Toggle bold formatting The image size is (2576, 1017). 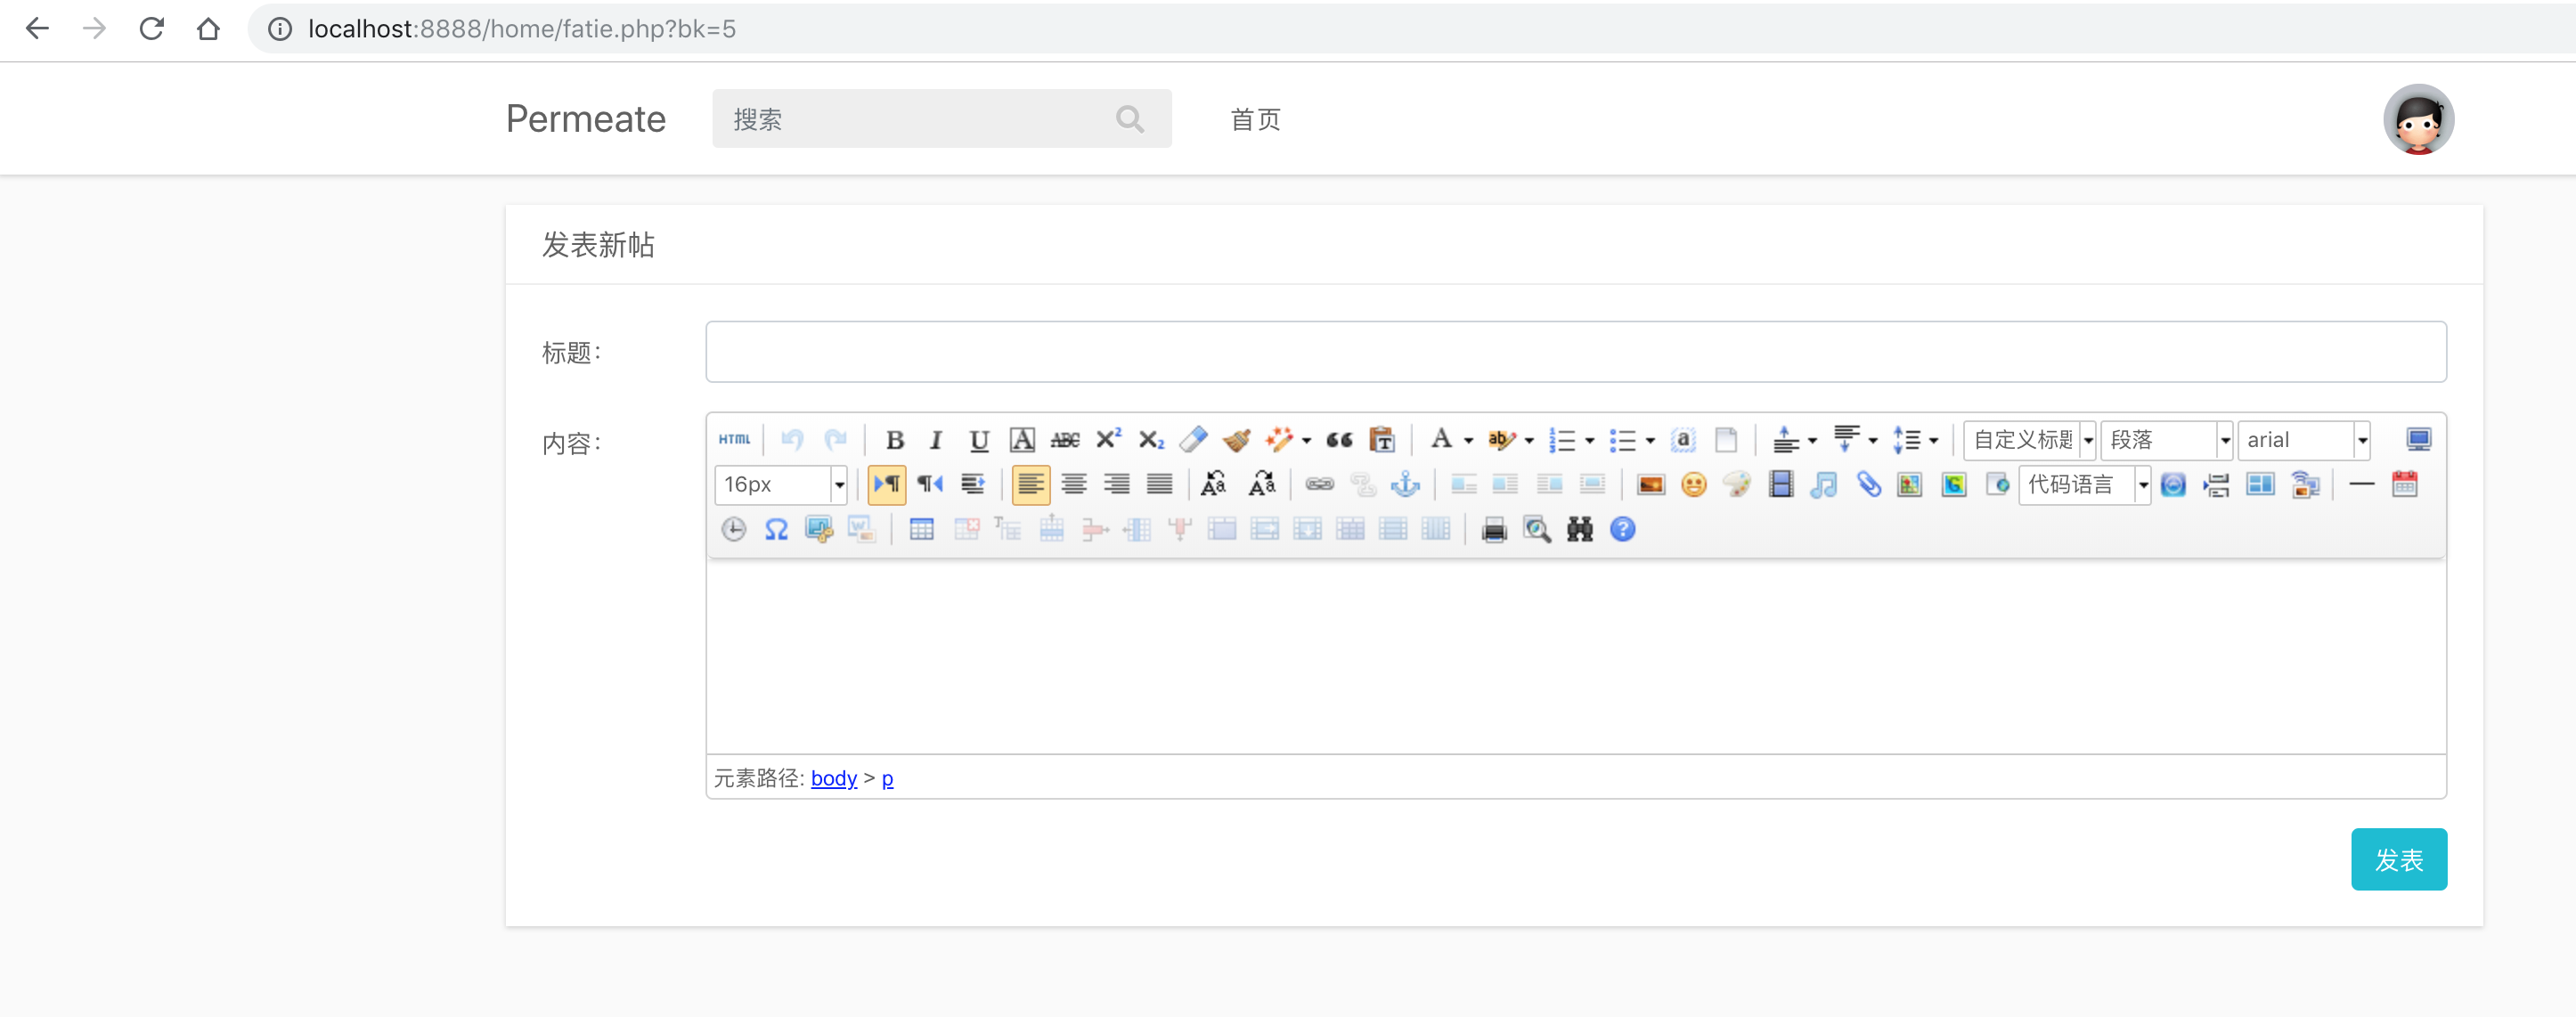tap(894, 440)
